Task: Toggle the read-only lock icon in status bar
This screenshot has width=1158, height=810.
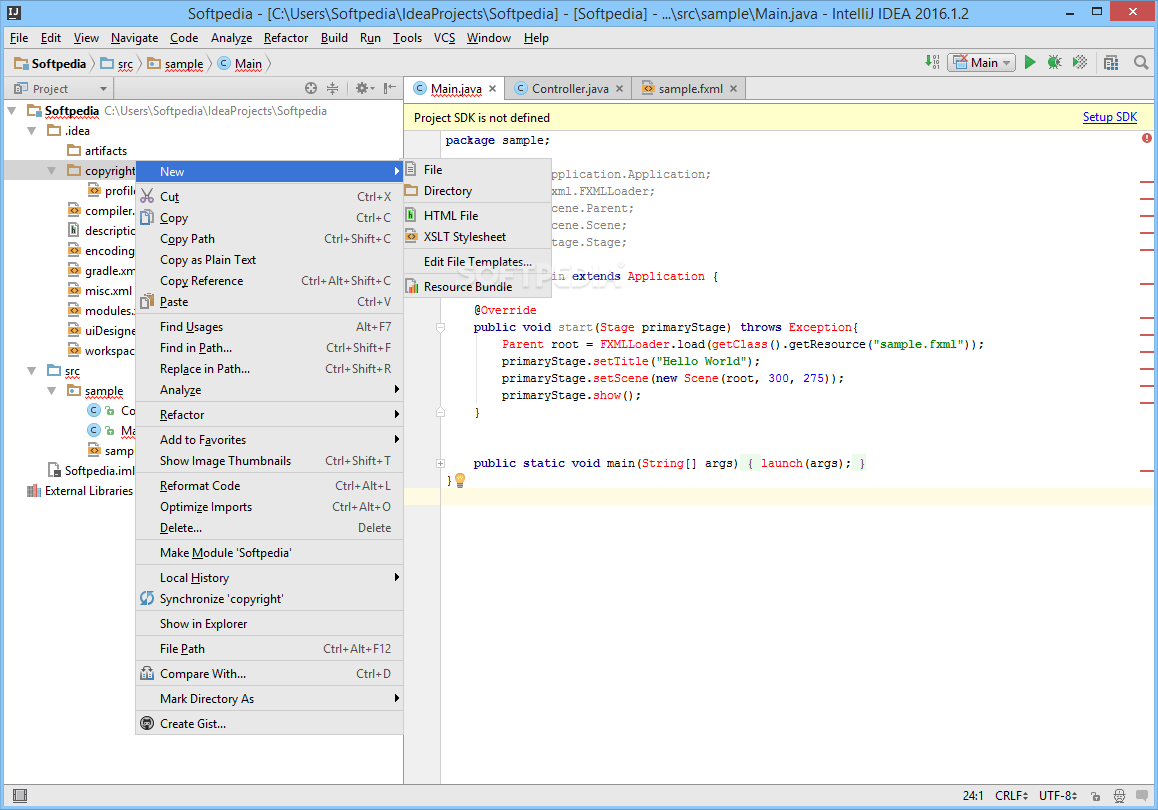Action: click(1097, 796)
